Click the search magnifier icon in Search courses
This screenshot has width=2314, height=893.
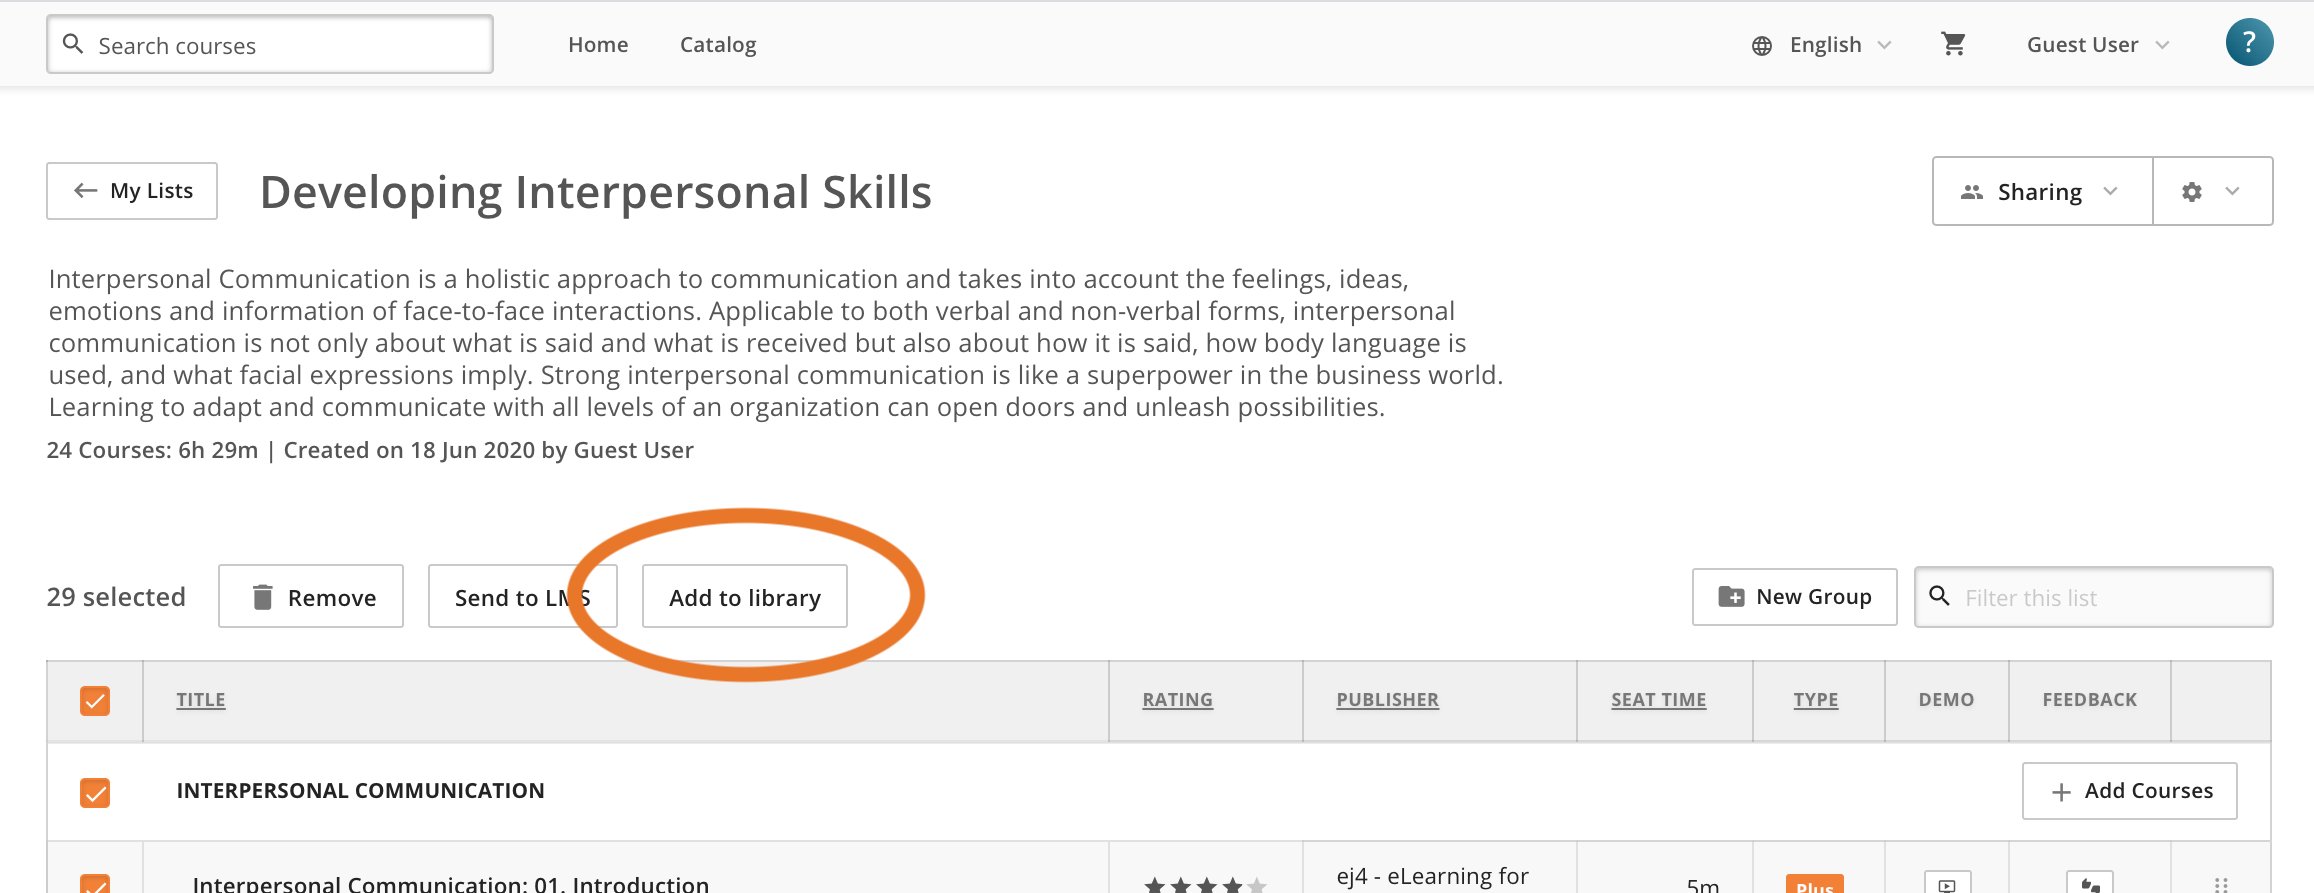pos(73,44)
